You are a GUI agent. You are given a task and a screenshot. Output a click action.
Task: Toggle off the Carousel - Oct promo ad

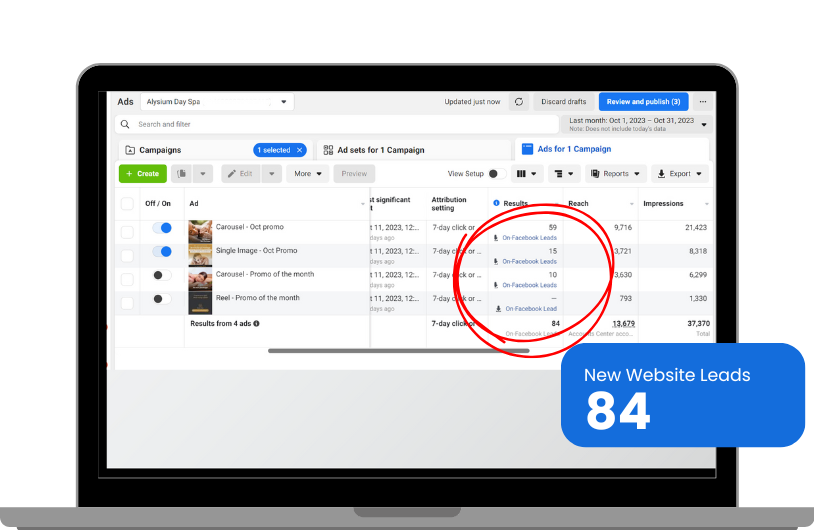pyautogui.click(x=162, y=228)
